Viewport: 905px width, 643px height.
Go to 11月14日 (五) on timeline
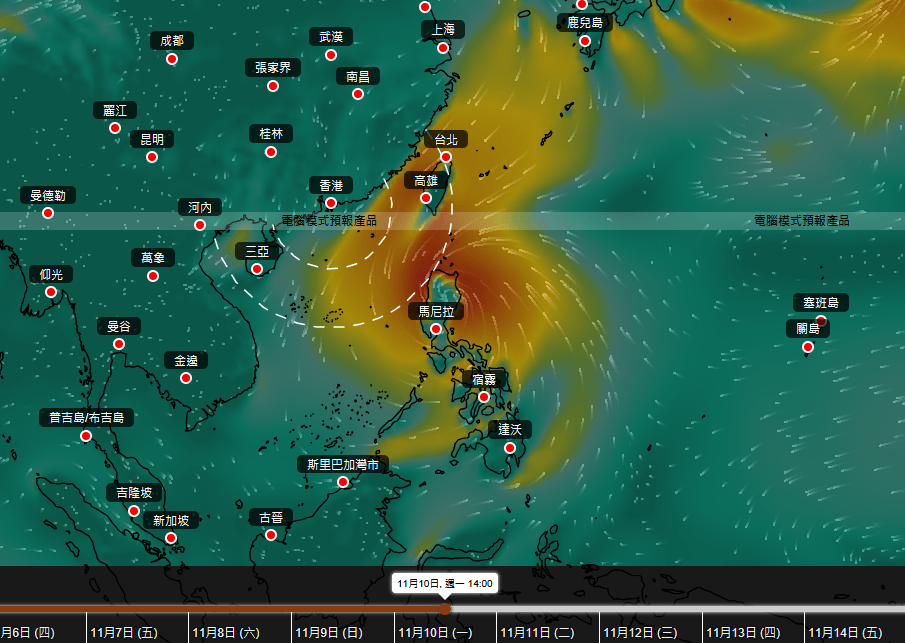coord(845,632)
